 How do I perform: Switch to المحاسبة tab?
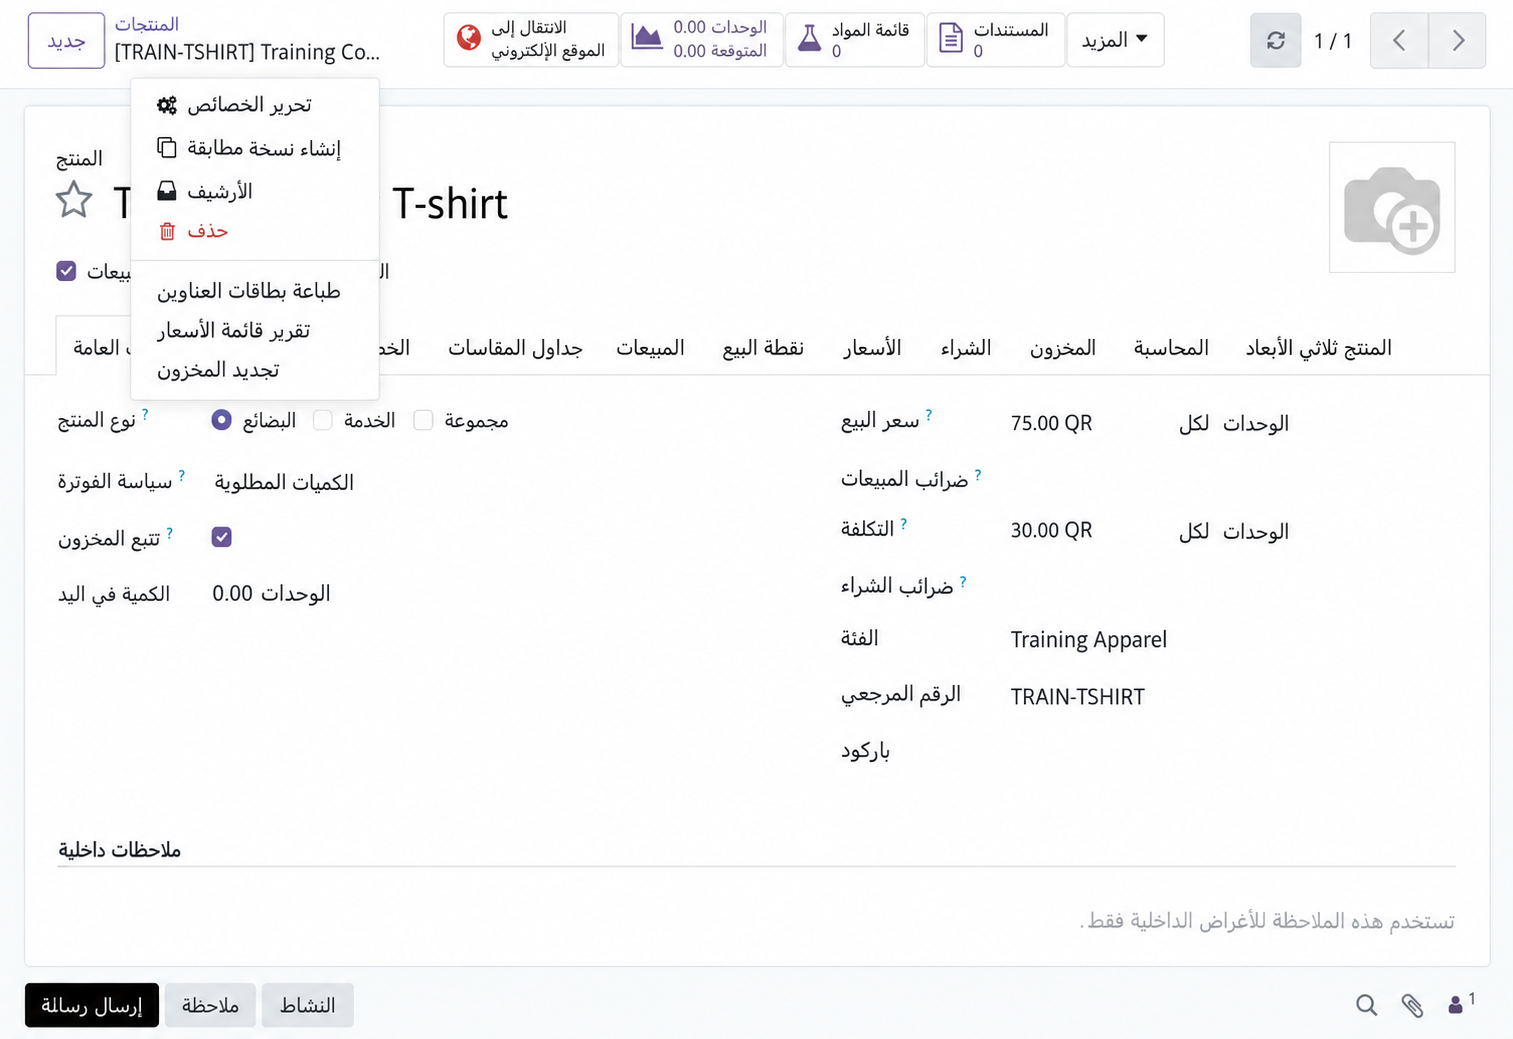point(1171,347)
